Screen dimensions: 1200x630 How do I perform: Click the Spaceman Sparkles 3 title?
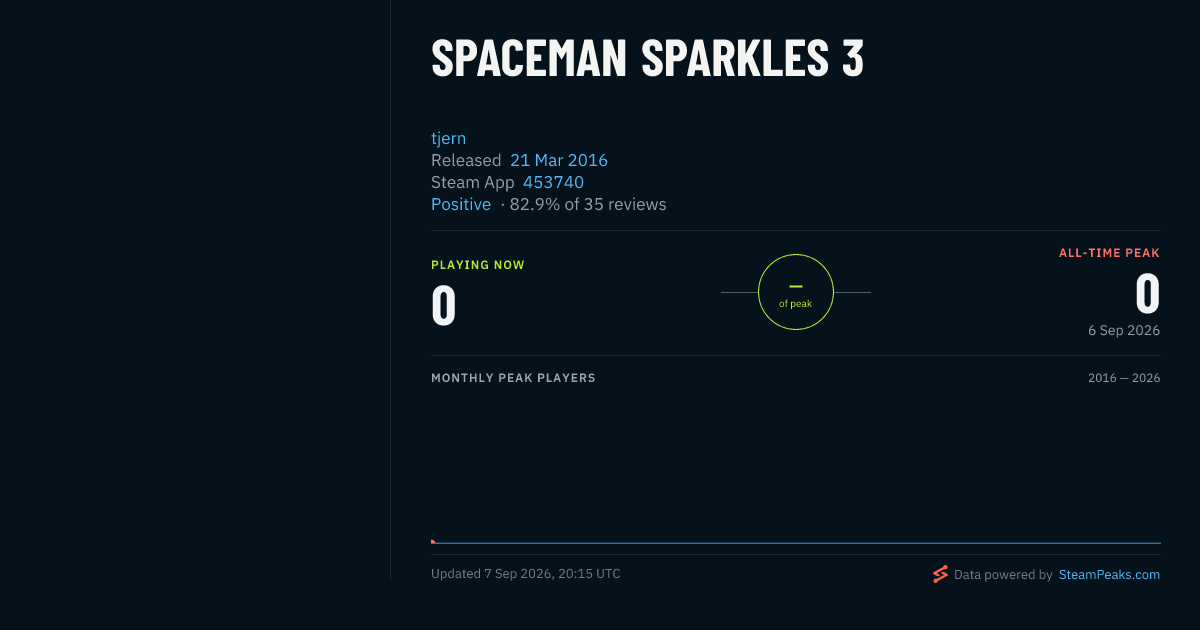pyautogui.click(x=647, y=60)
